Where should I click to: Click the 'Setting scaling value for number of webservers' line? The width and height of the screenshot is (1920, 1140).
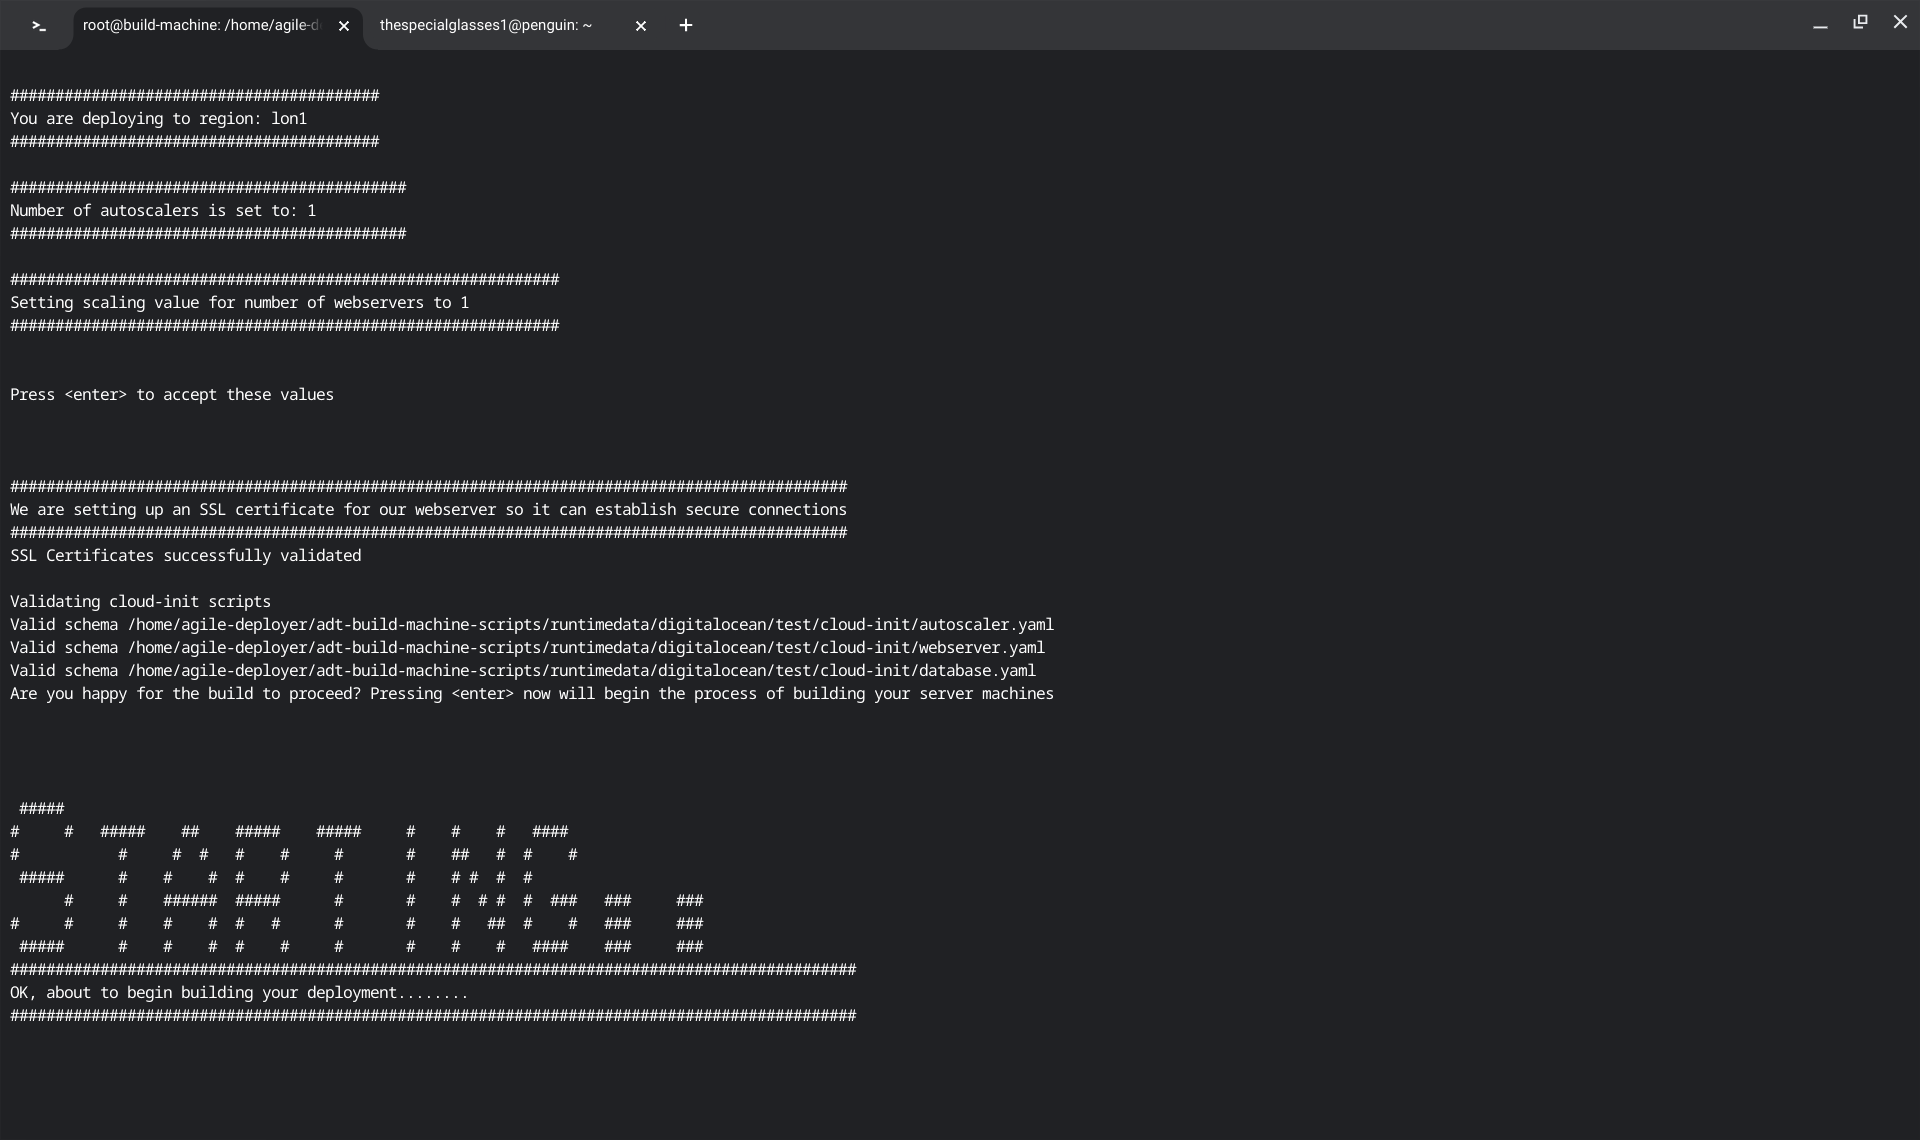tap(240, 303)
